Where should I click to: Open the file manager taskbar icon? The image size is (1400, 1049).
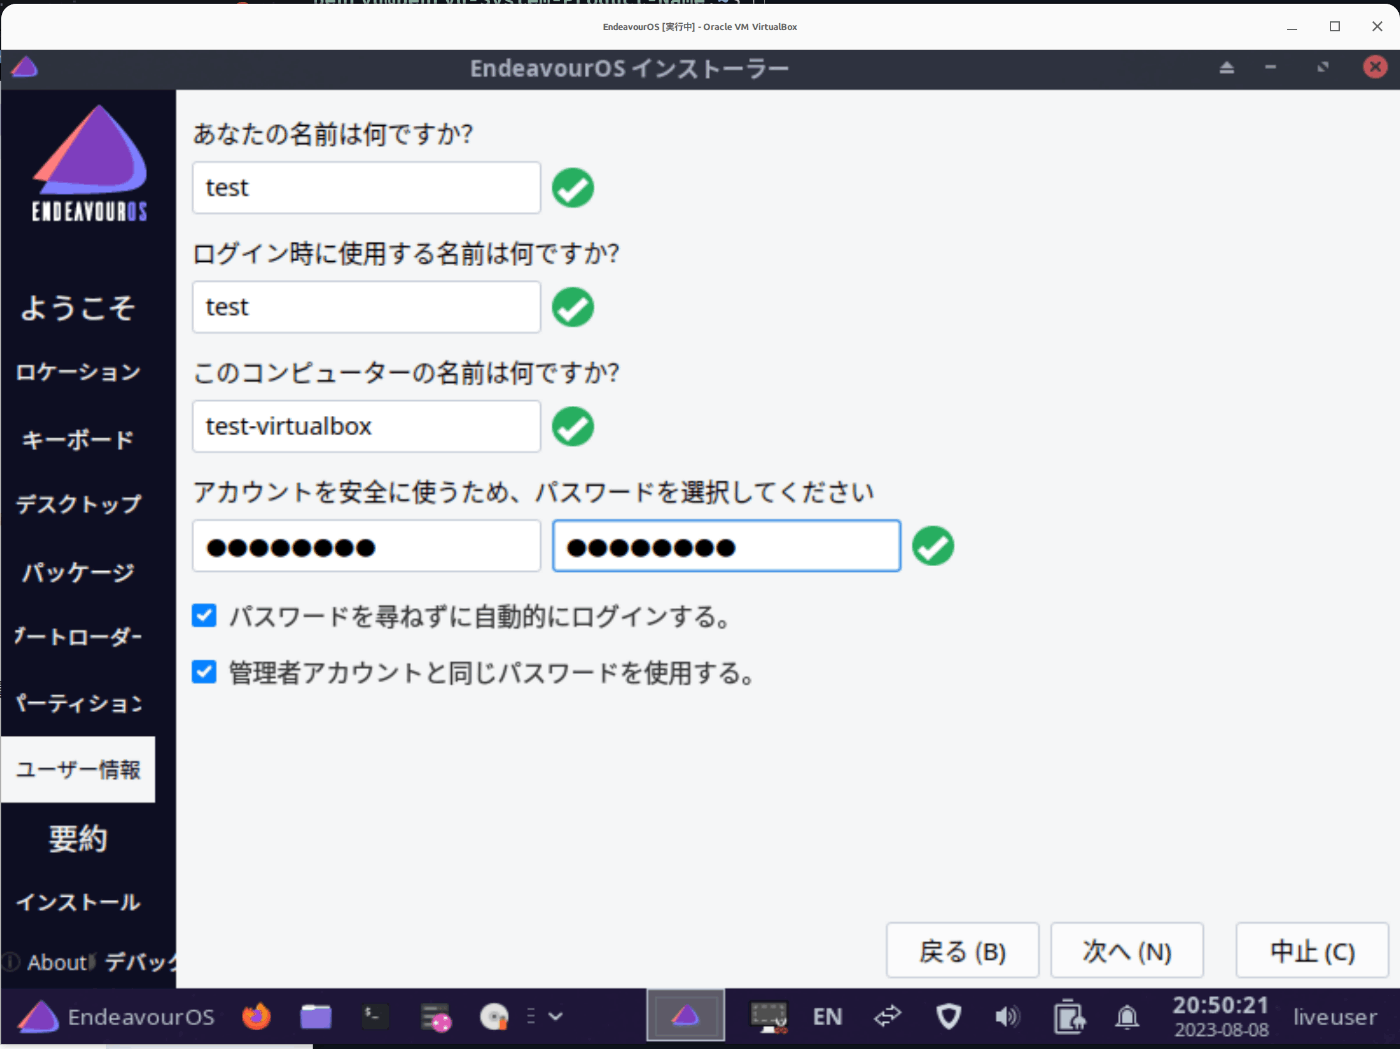(x=316, y=1017)
